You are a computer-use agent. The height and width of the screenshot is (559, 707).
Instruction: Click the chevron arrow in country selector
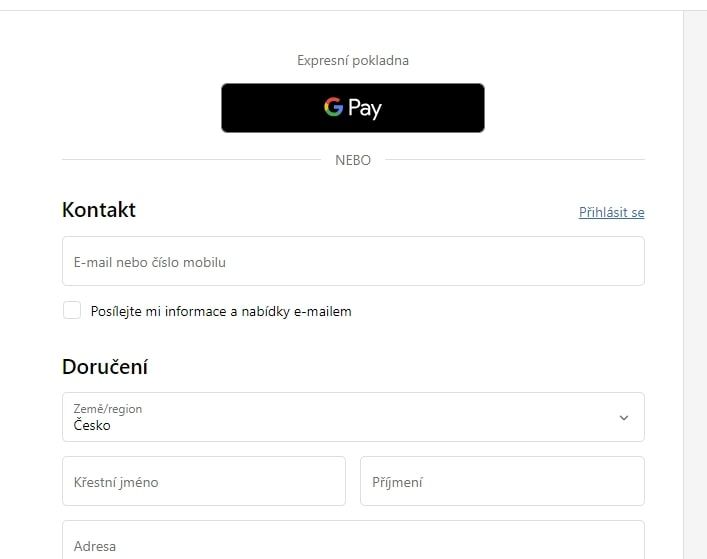pyautogui.click(x=624, y=418)
